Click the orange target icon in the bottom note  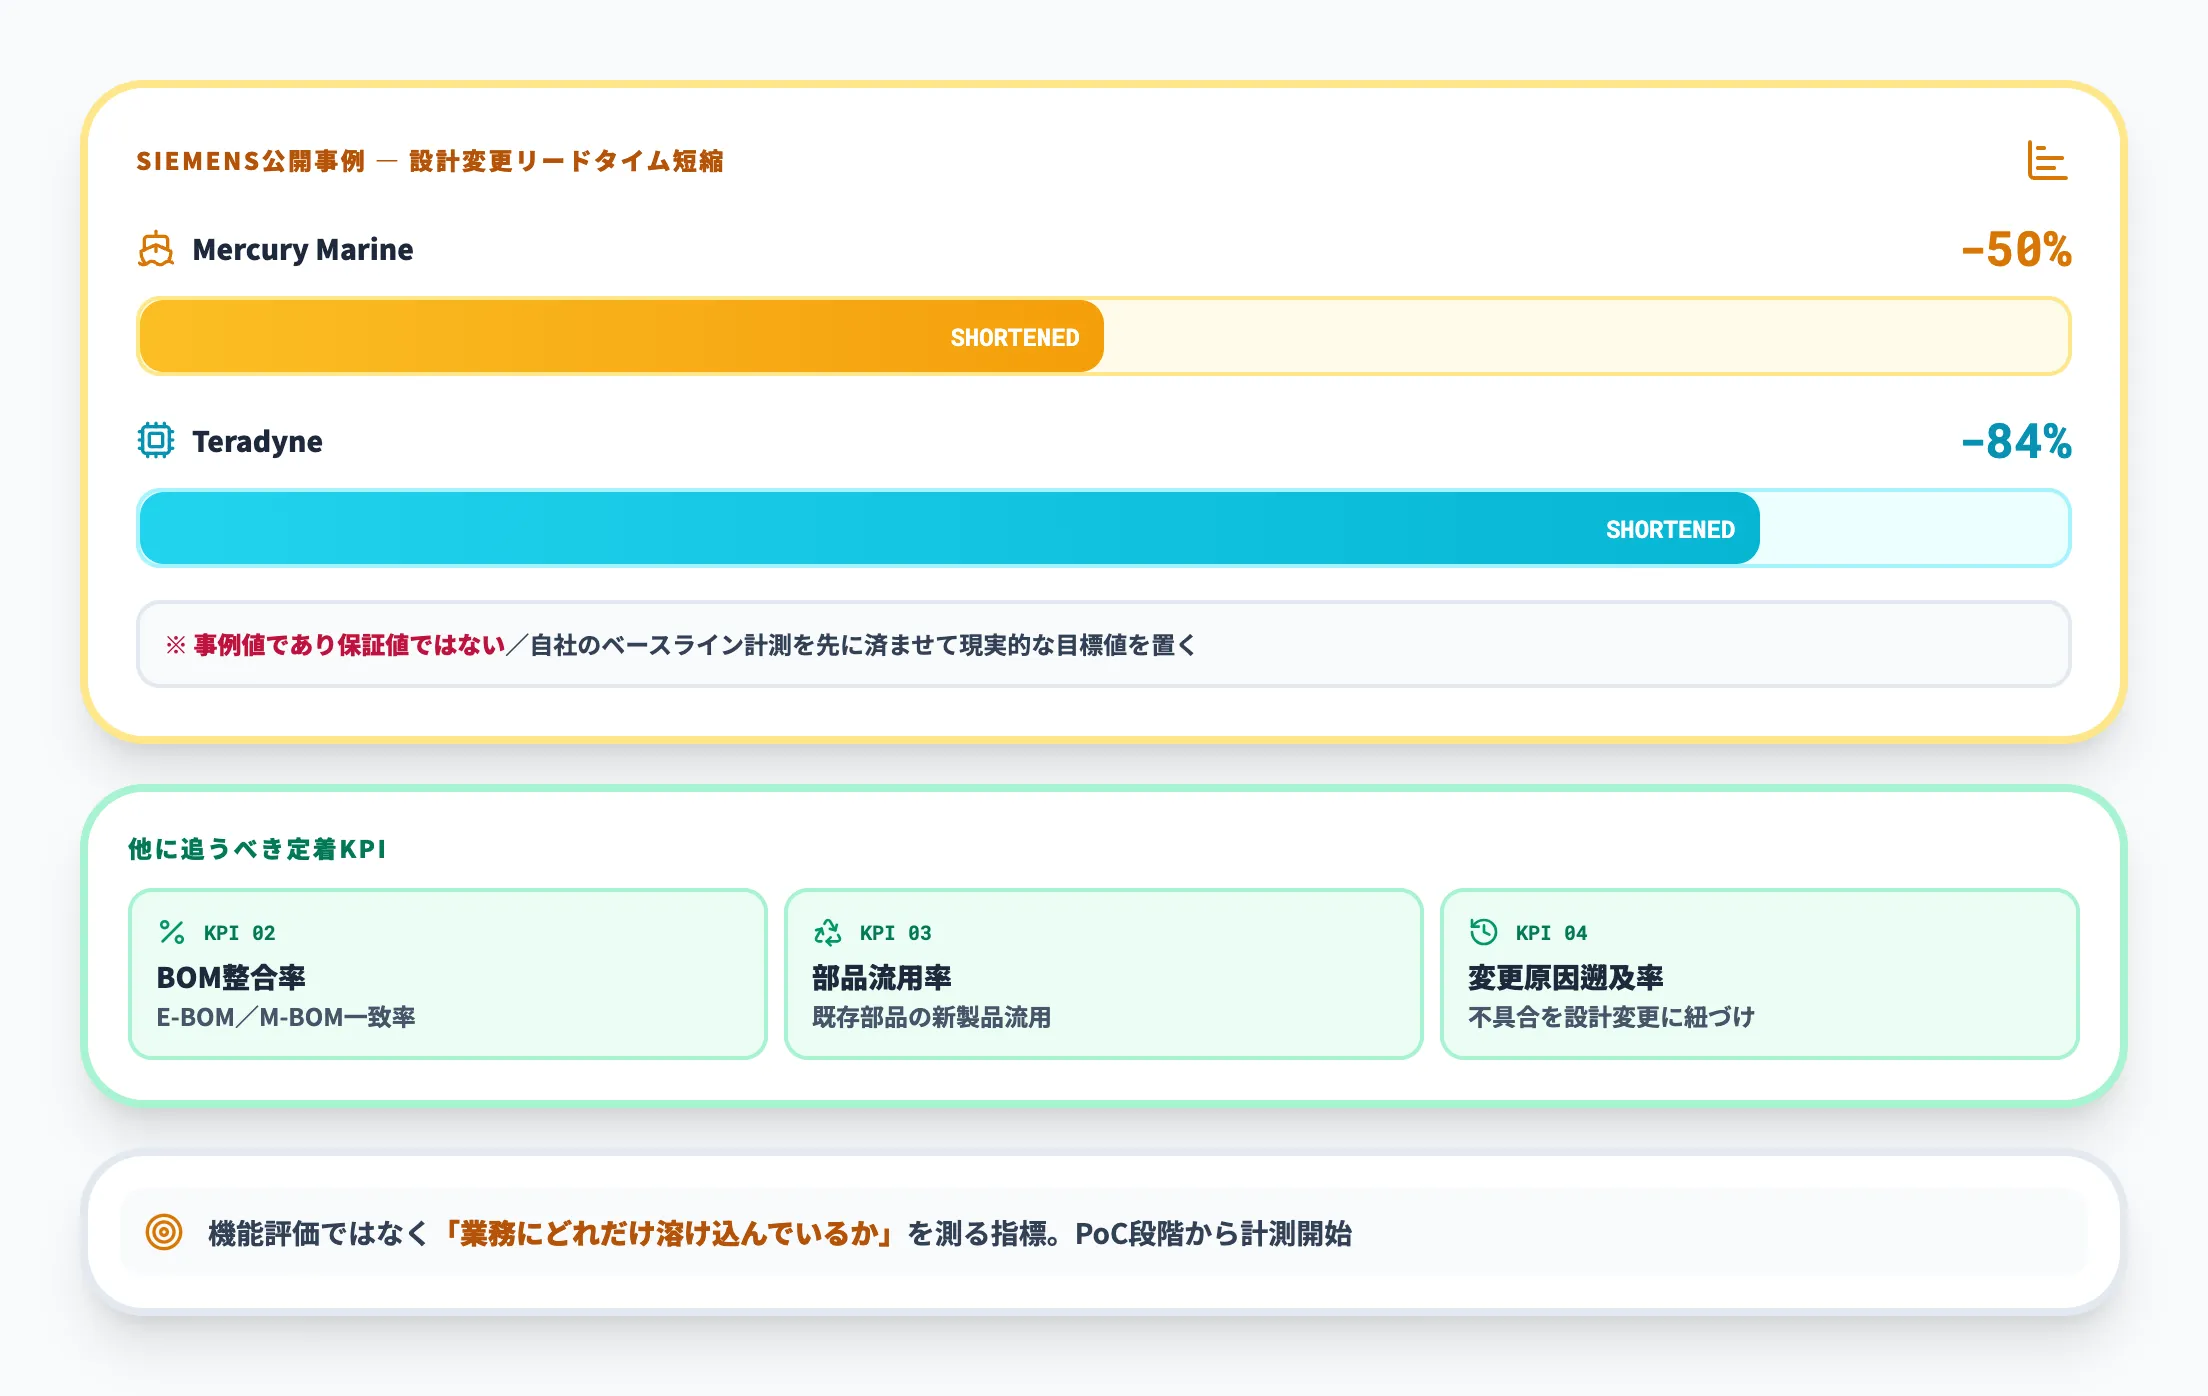coord(164,1232)
